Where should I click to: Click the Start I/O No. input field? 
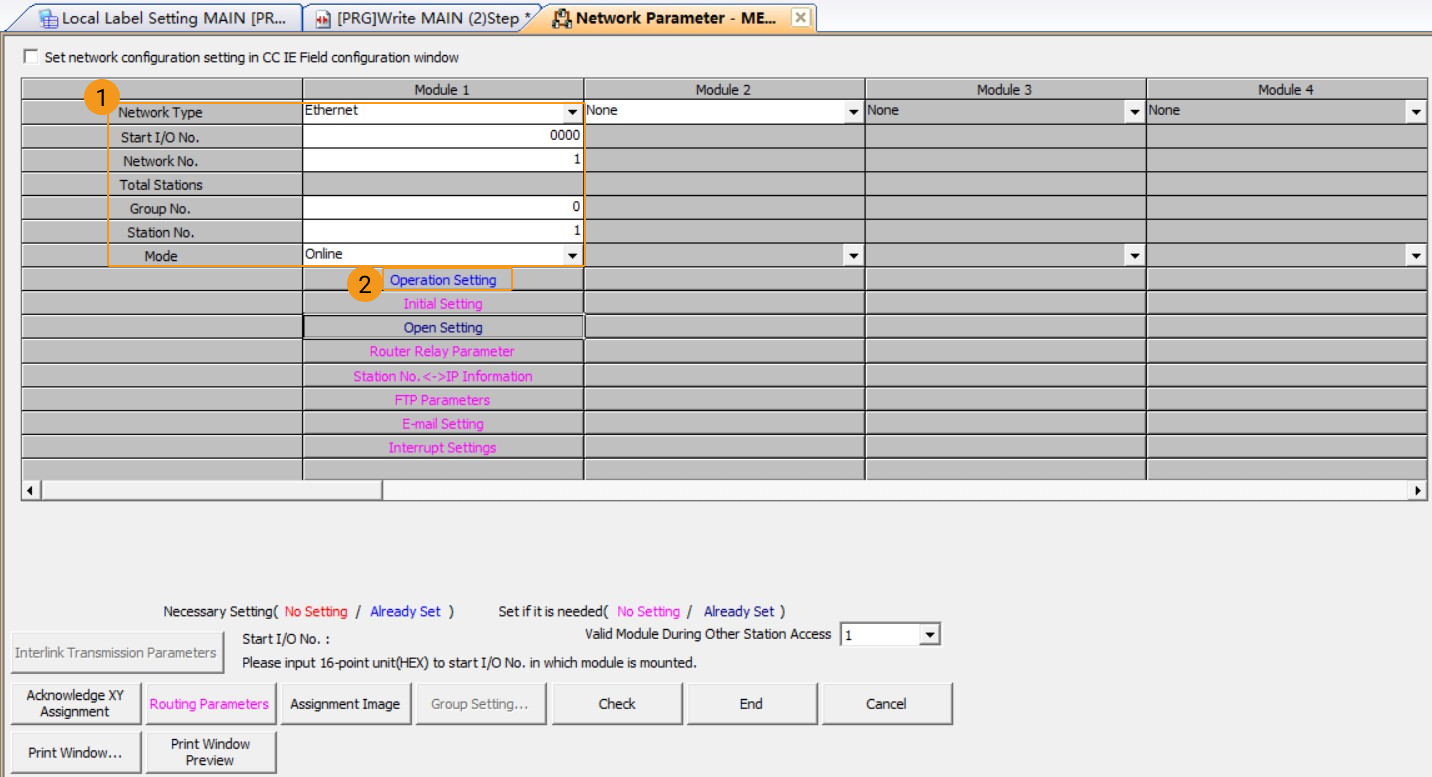coord(443,135)
